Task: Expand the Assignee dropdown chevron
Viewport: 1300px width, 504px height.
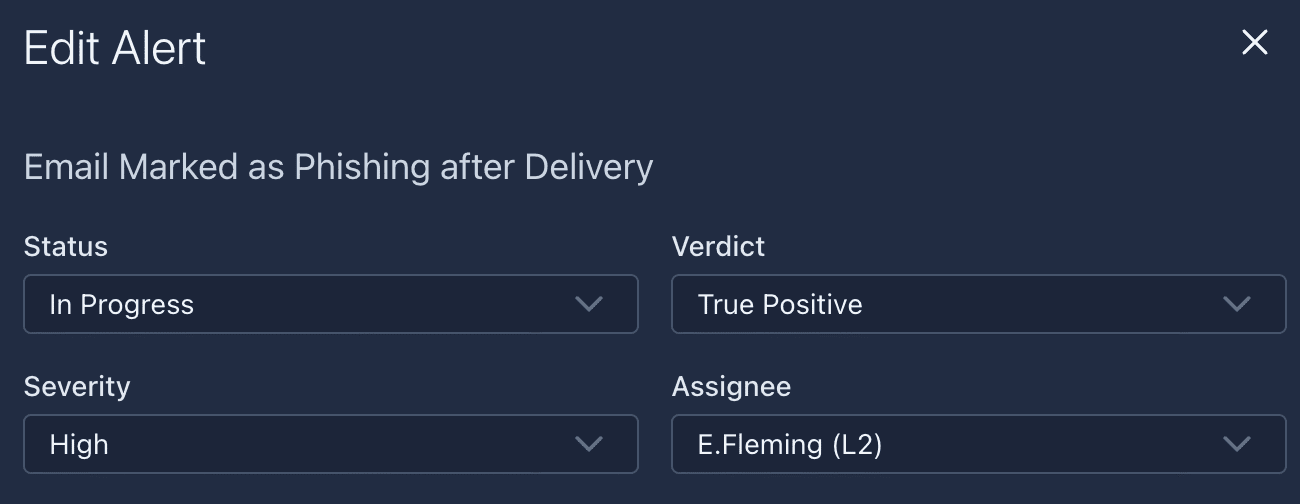Action: point(1237,444)
